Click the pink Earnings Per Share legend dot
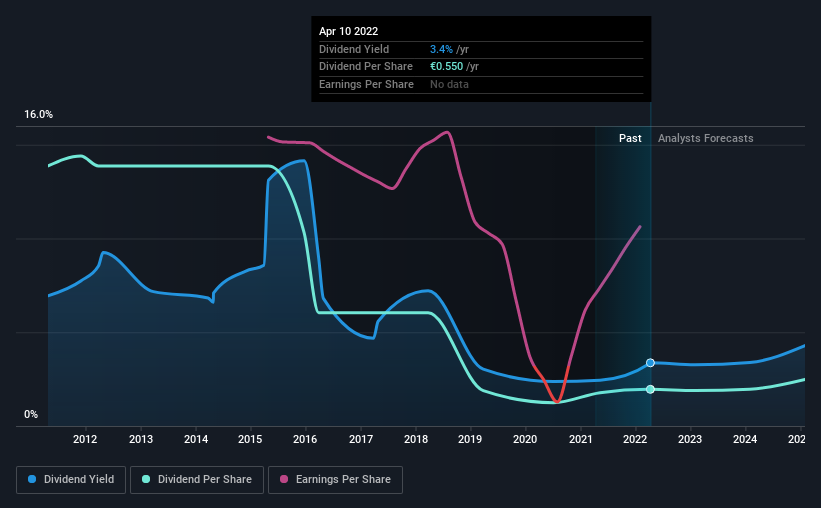 pos(284,479)
